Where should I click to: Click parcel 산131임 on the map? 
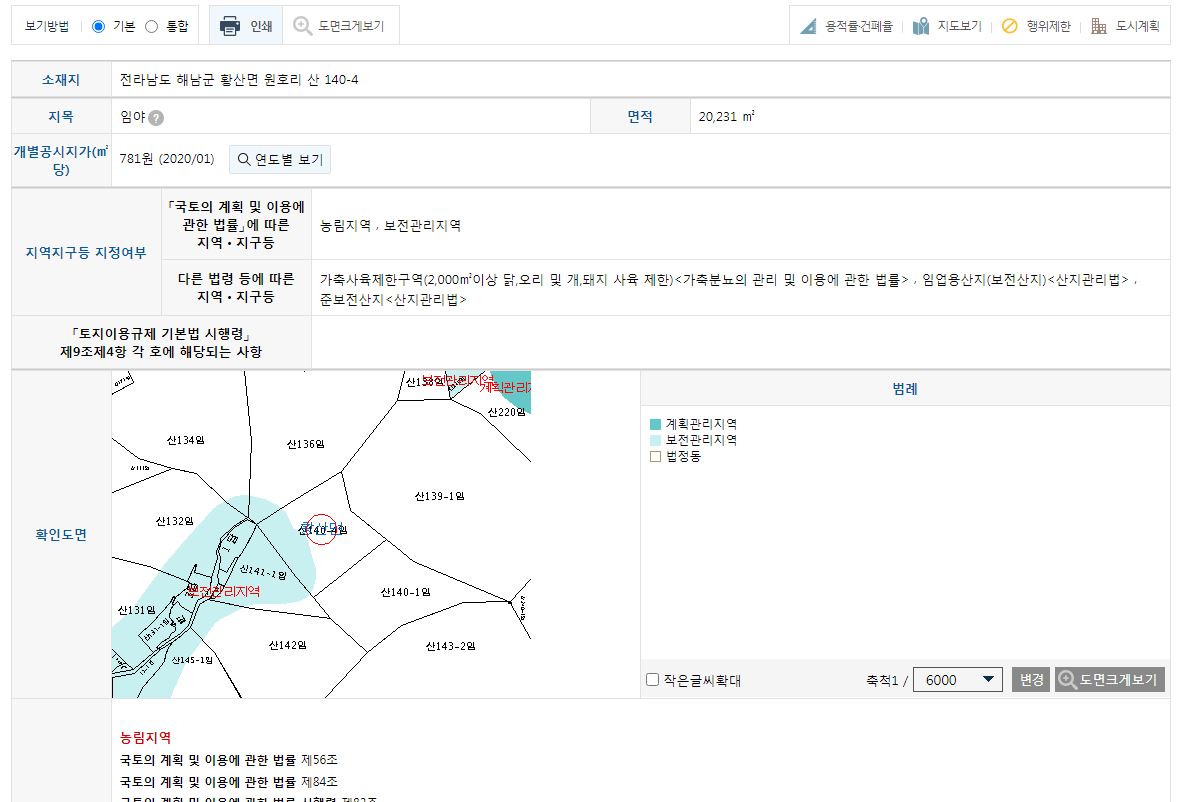[137, 610]
